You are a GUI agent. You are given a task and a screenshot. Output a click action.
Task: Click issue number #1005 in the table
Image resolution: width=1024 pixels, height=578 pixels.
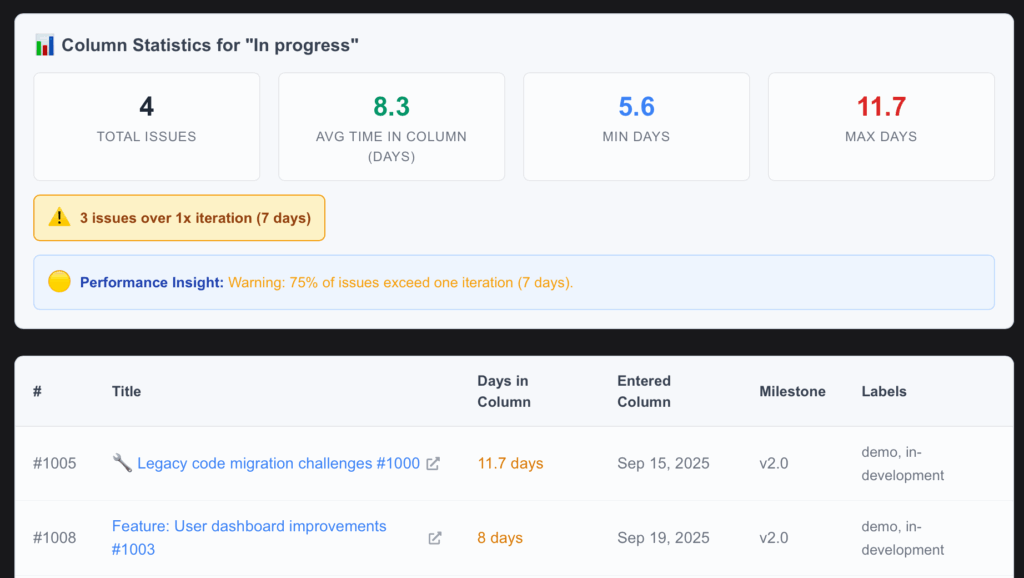[x=54, y=463]
